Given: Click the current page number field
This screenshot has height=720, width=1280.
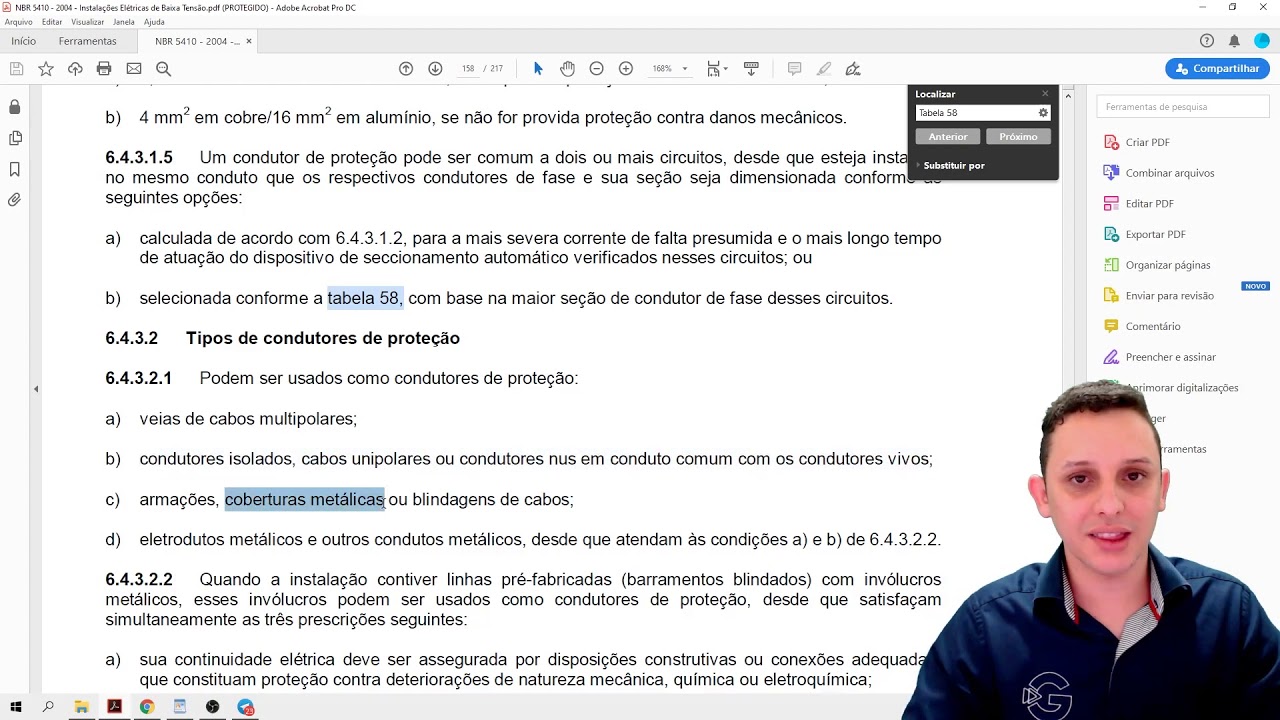Looking at the screenshot, I should (x=468, y=69).
